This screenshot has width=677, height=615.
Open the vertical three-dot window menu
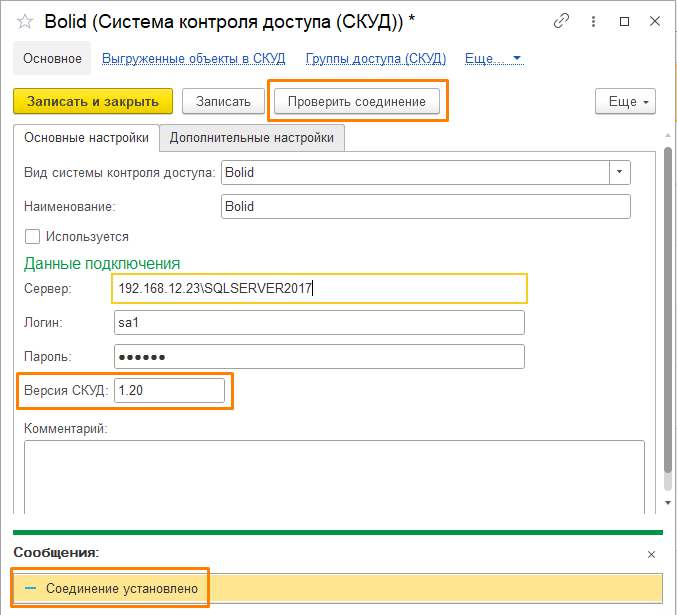(595, 21)
